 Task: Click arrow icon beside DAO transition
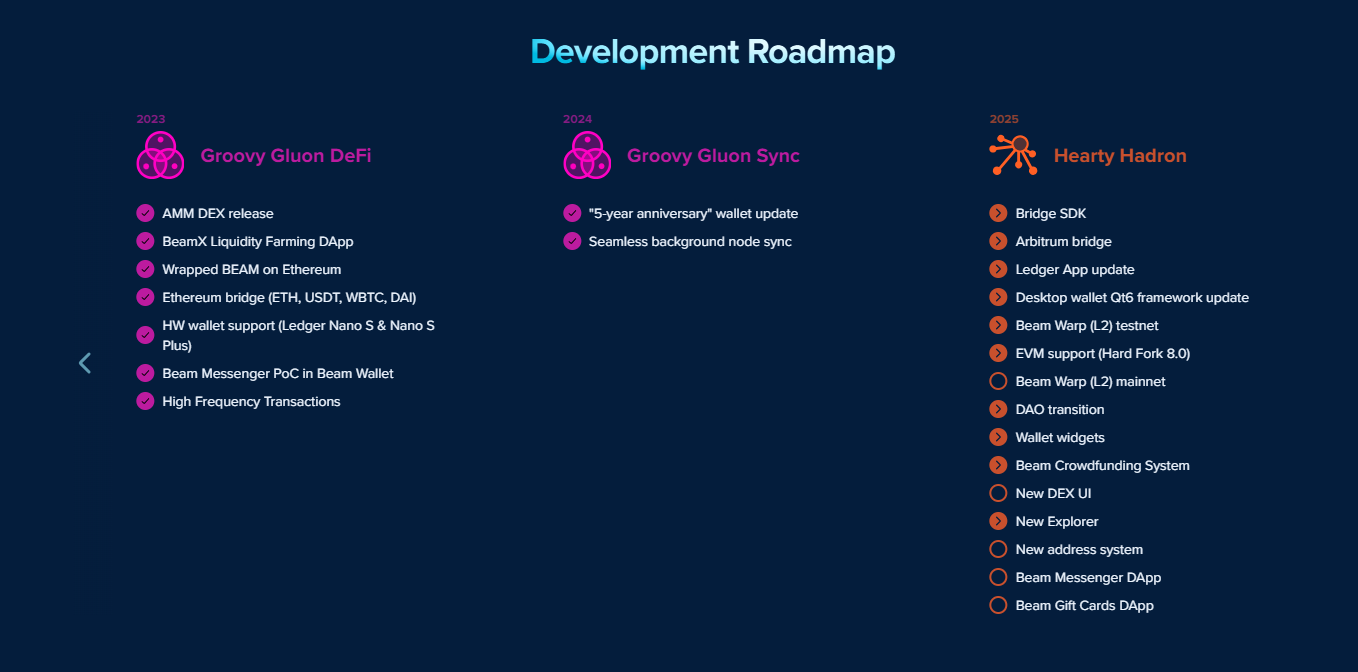998,409
